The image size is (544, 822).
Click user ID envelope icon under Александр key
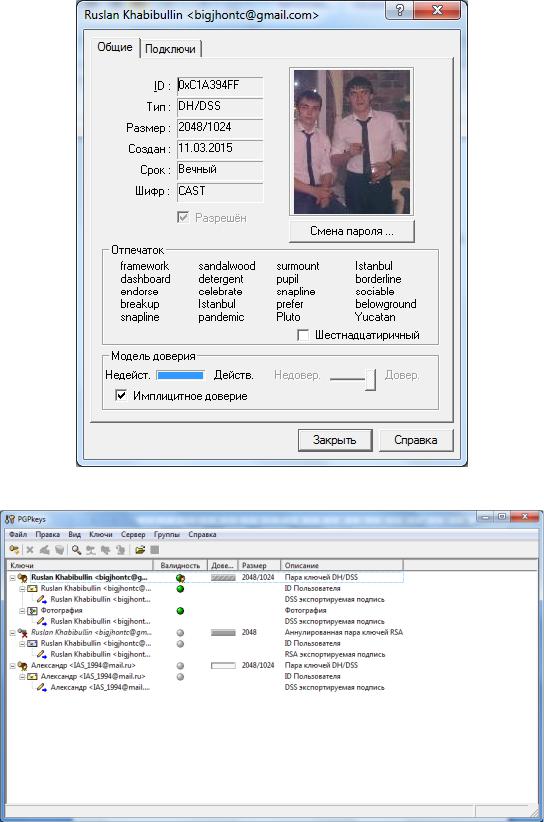[x=32, y=677]
